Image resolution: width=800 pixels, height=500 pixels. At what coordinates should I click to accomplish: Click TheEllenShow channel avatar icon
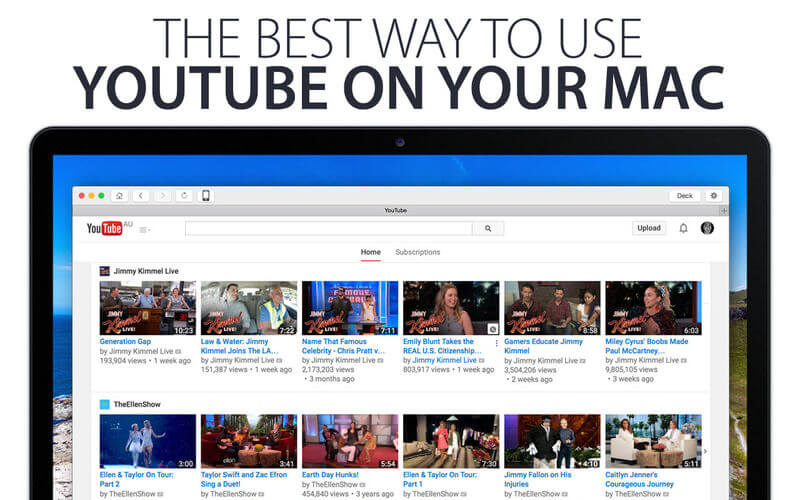click(105, 404)
